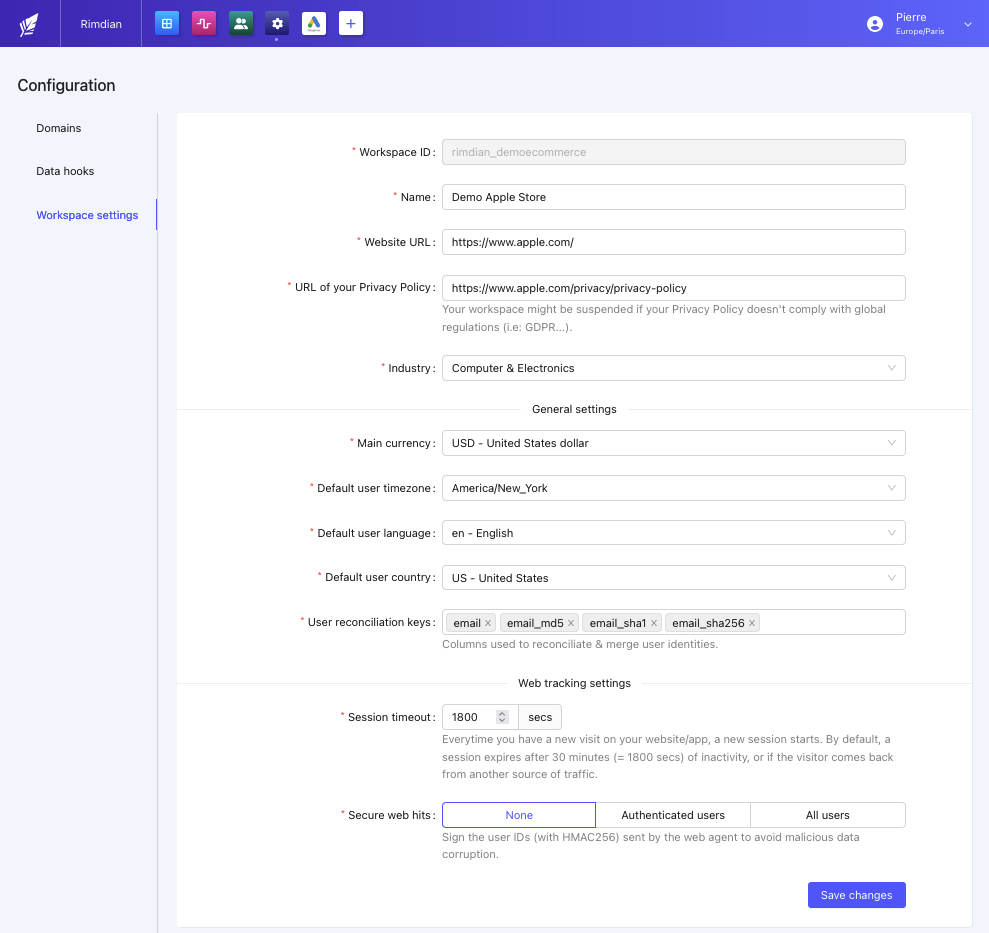Click the Rimdian leaf logo
This screenshot has width=989, height=933.
(28, 23)
